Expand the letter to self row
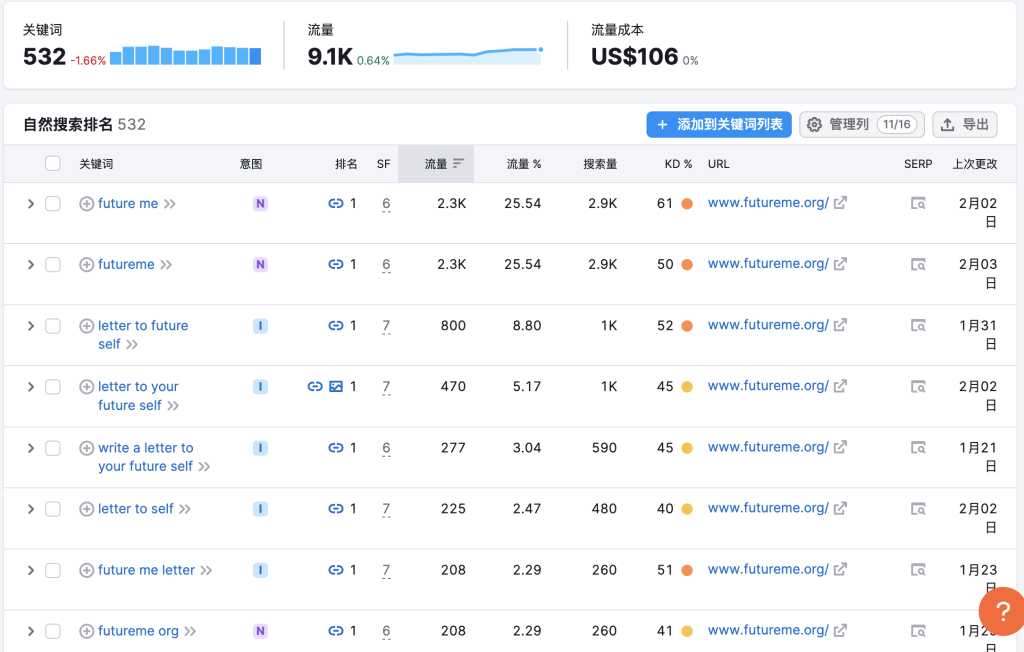This screenshot has width=1024, height=652. pyautogui.click(x=30, y=509)
